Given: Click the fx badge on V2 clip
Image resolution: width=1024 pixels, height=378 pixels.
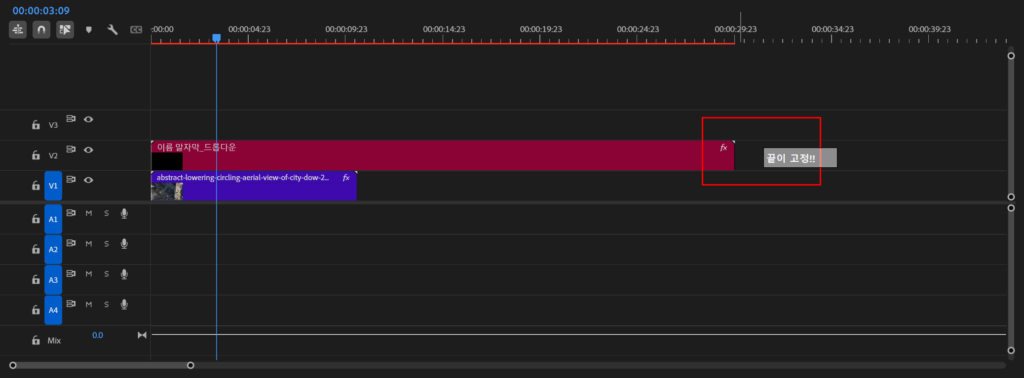Looking at the screenshot, I should pyautogui.click(x=723, y=148).
